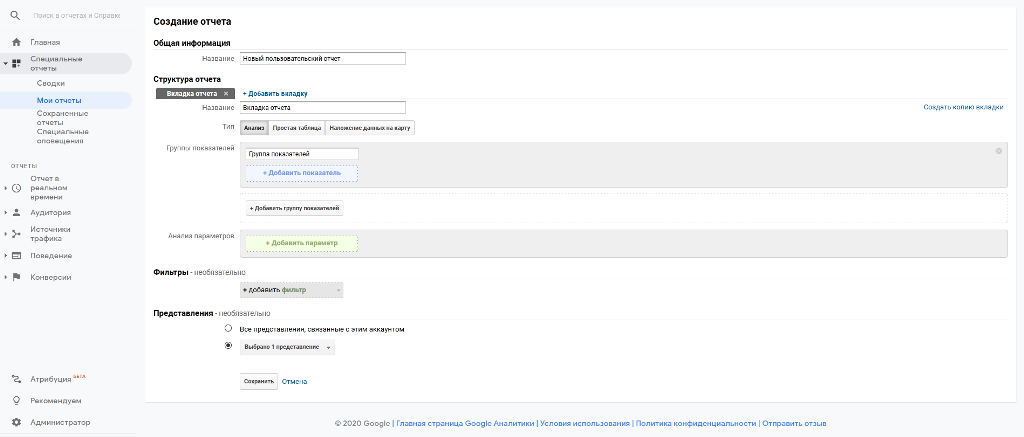Viewport: 1024px width, 437px height.
Task: Go to Главная in the sidebar
Action: click(45, 42)
